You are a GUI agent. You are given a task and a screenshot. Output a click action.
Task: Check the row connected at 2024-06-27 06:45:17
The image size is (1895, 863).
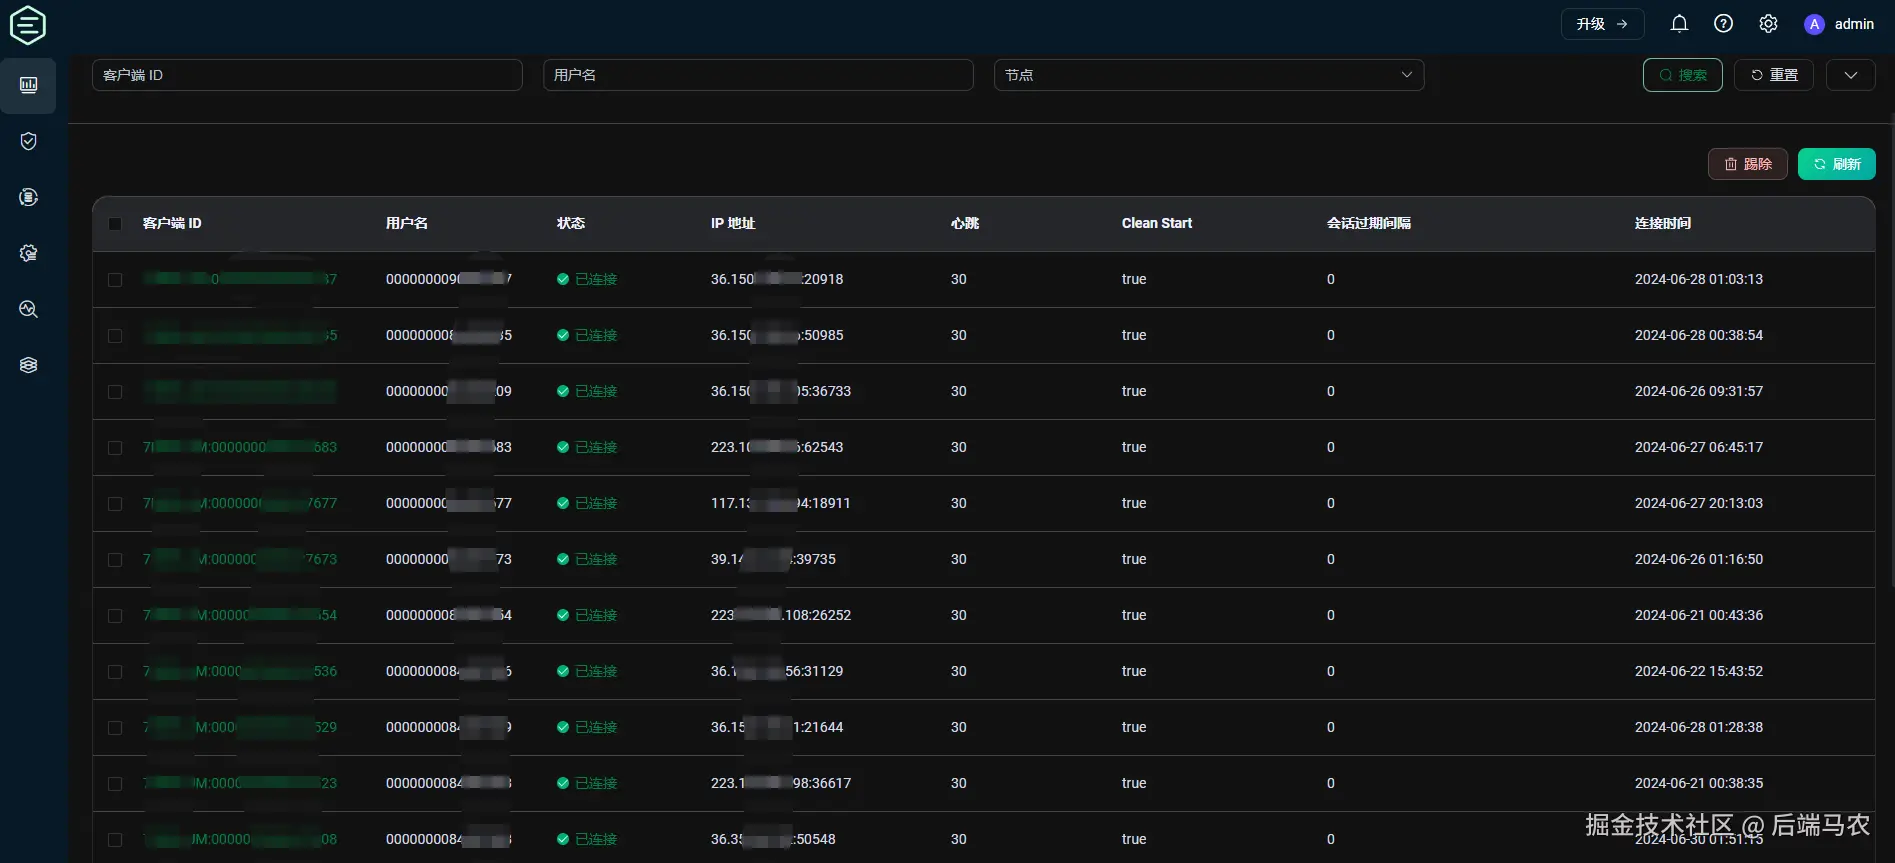tap(115, 448)
